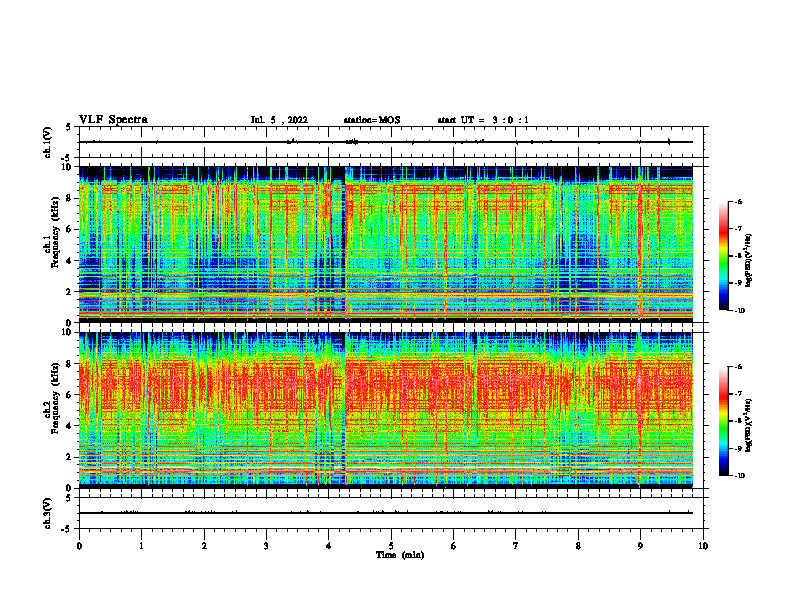Click the ch.1 spectrogram color scale bar

click(723, 256)
